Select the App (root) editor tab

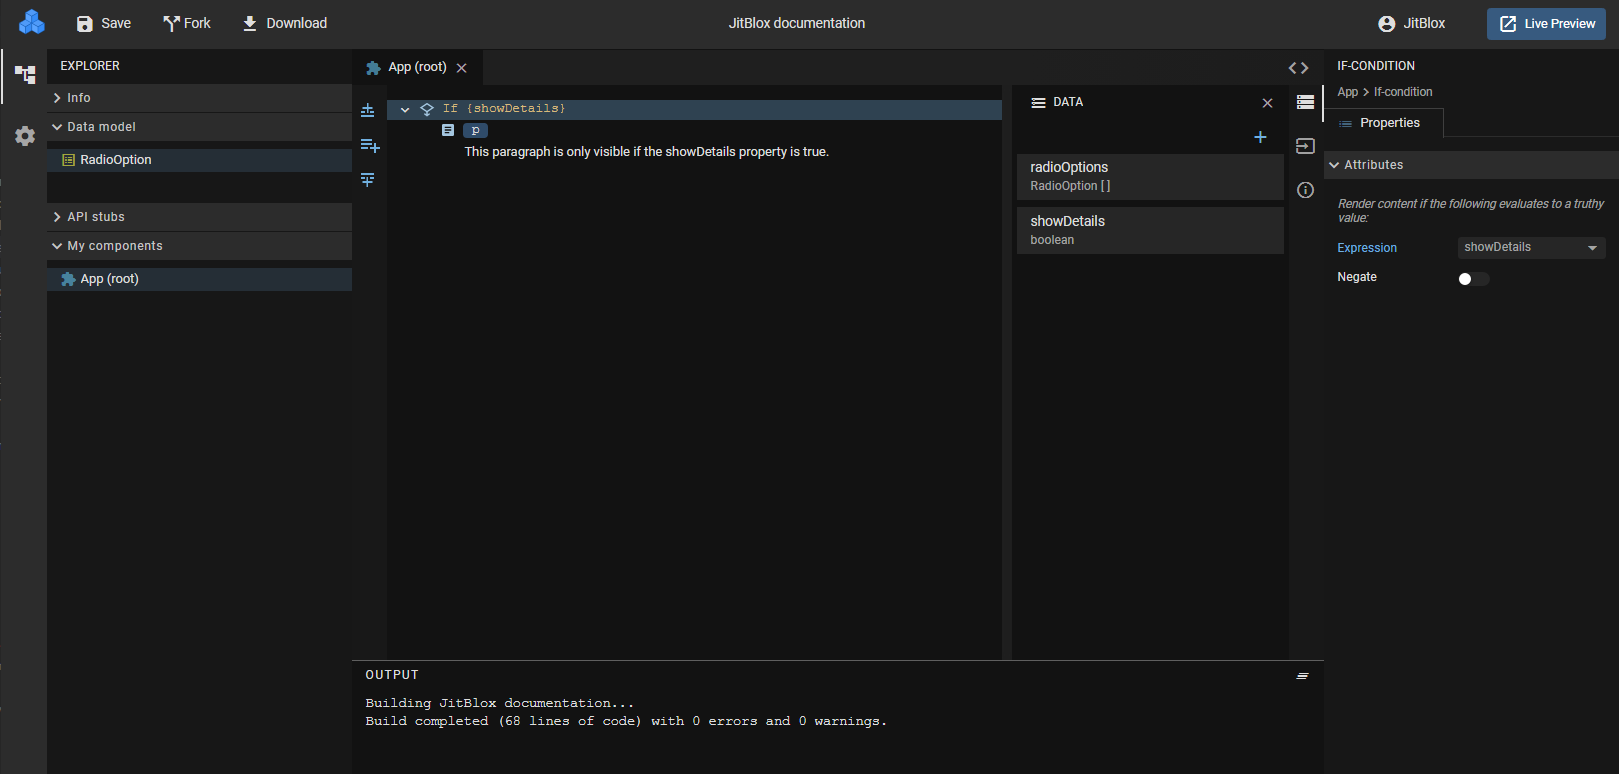pos(416,67)
